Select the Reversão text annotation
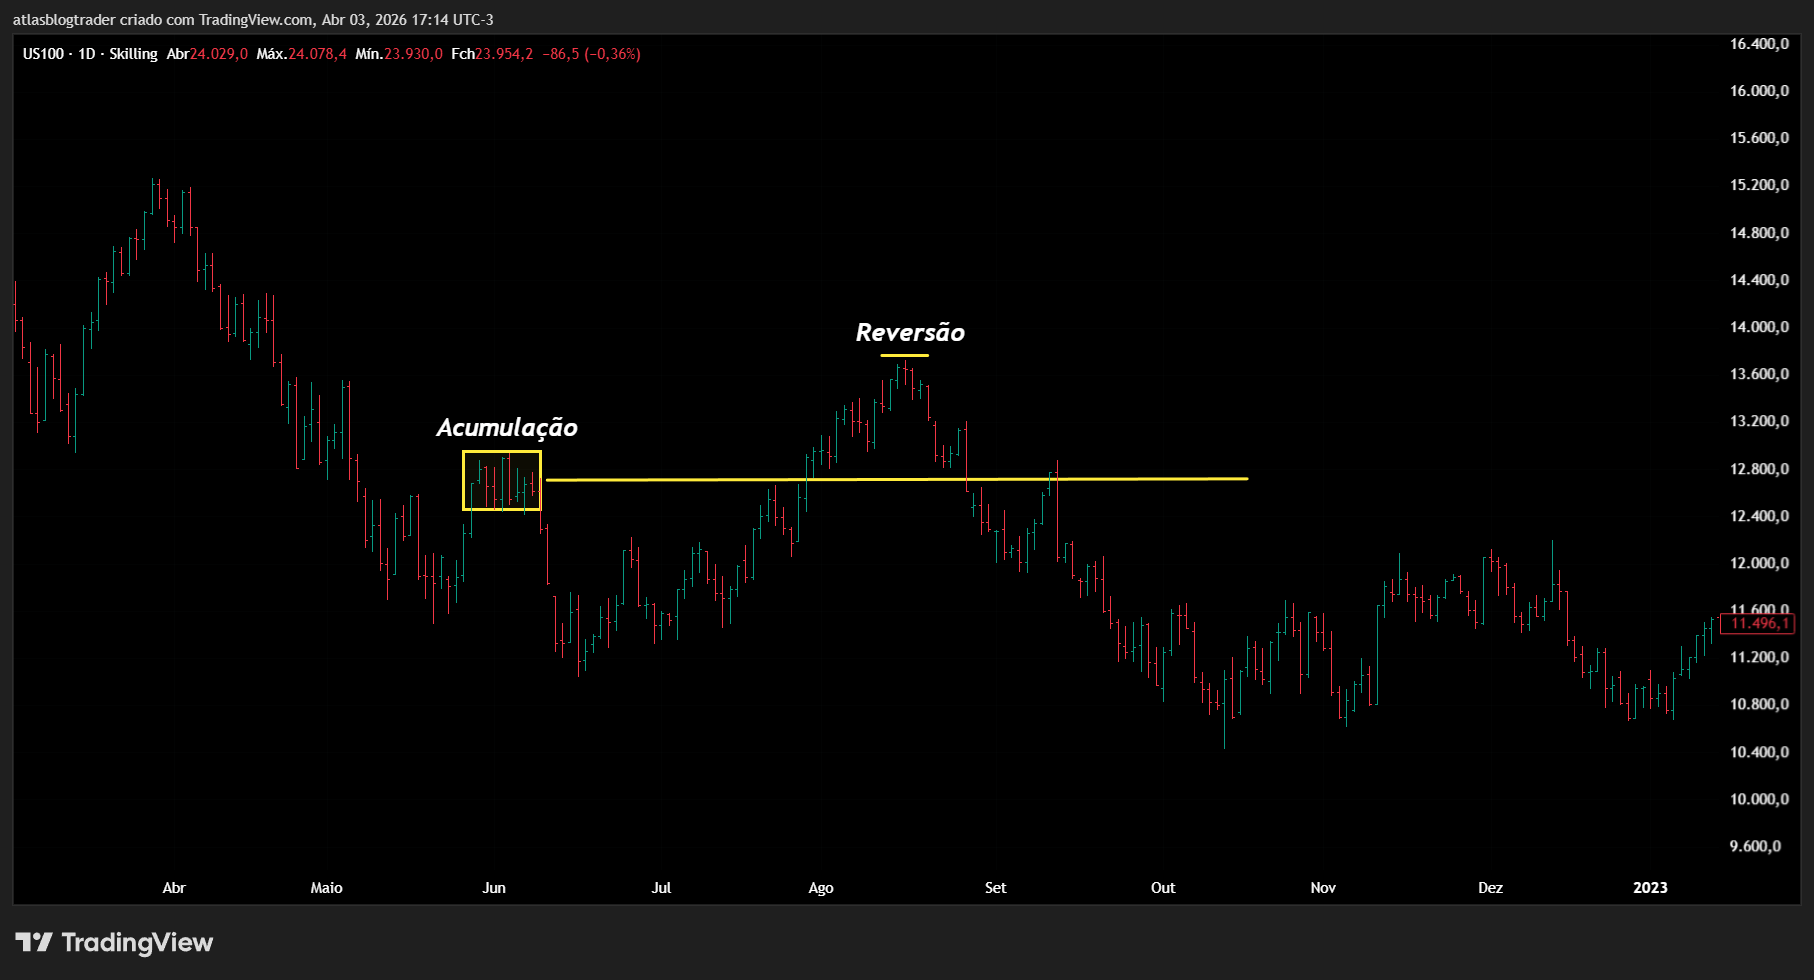 (910, 333)
